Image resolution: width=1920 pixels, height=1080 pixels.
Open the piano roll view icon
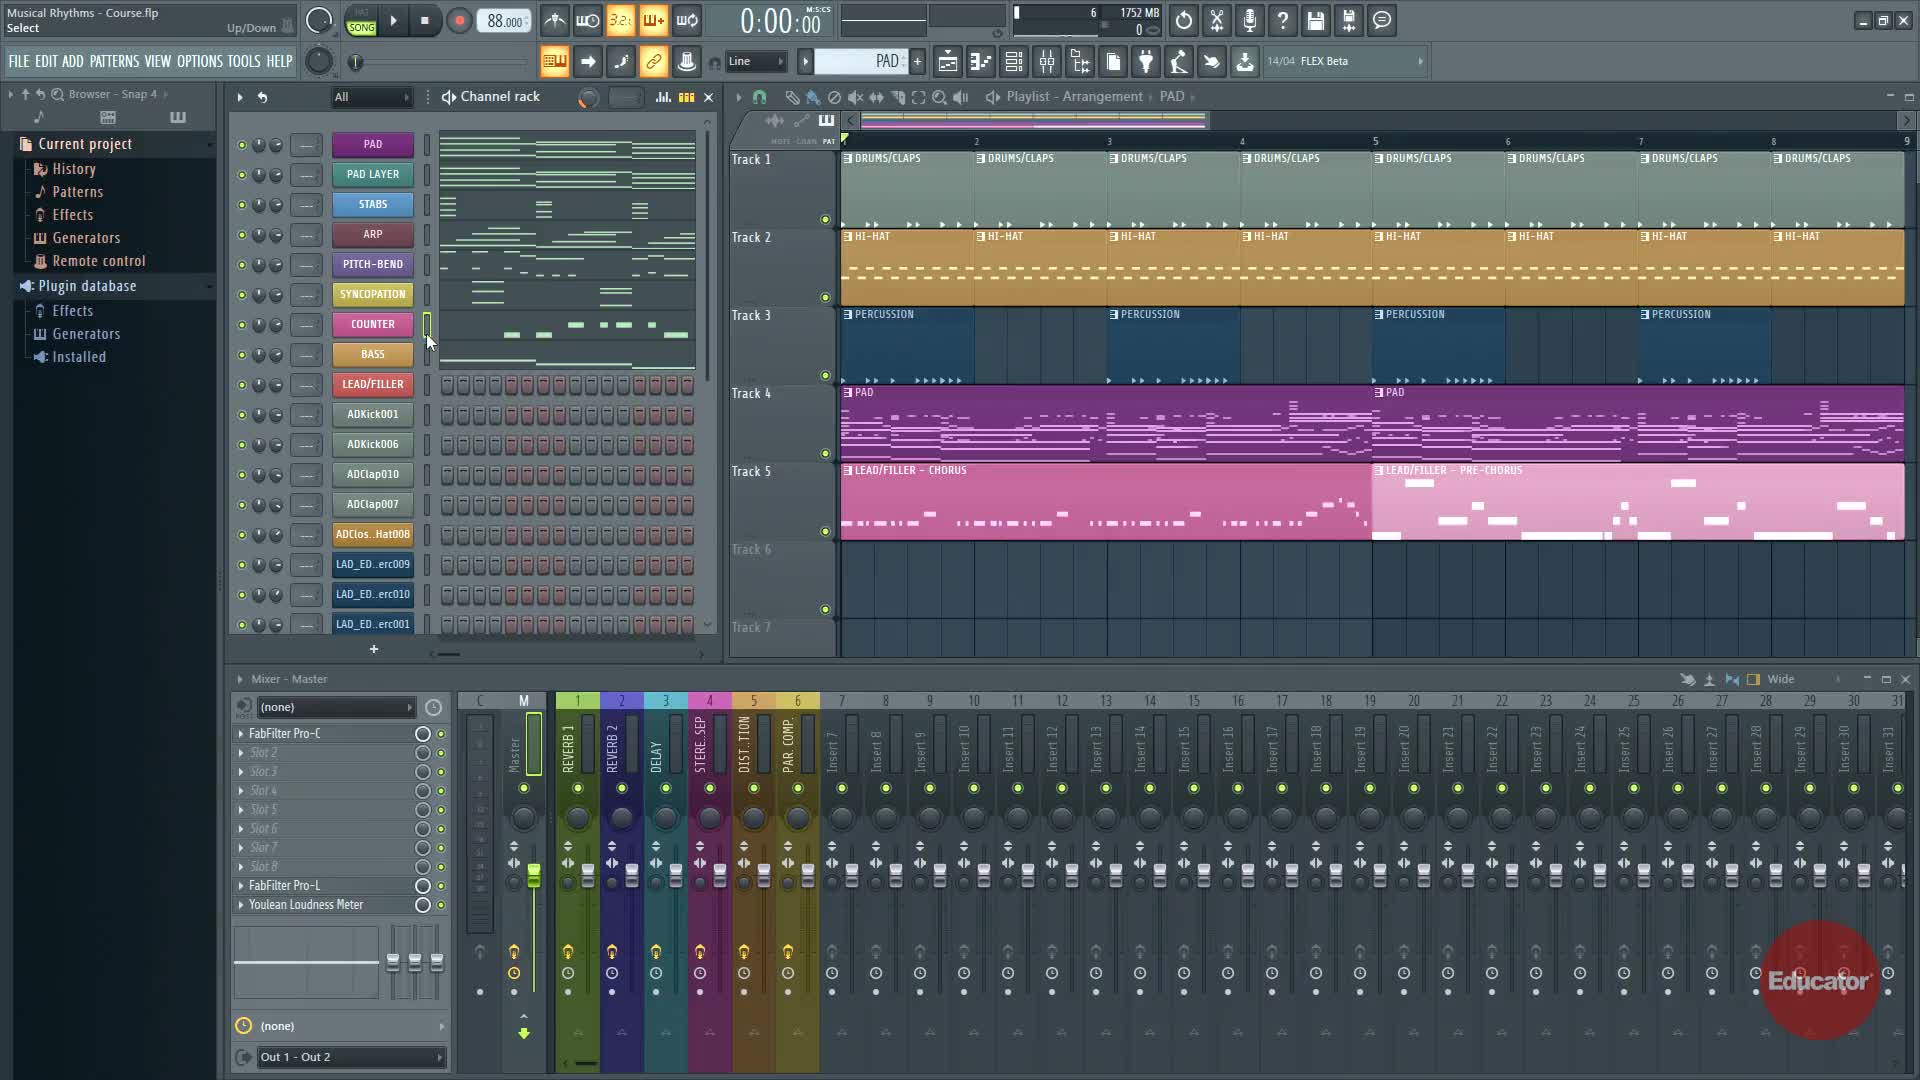click(x=981, y=62)
